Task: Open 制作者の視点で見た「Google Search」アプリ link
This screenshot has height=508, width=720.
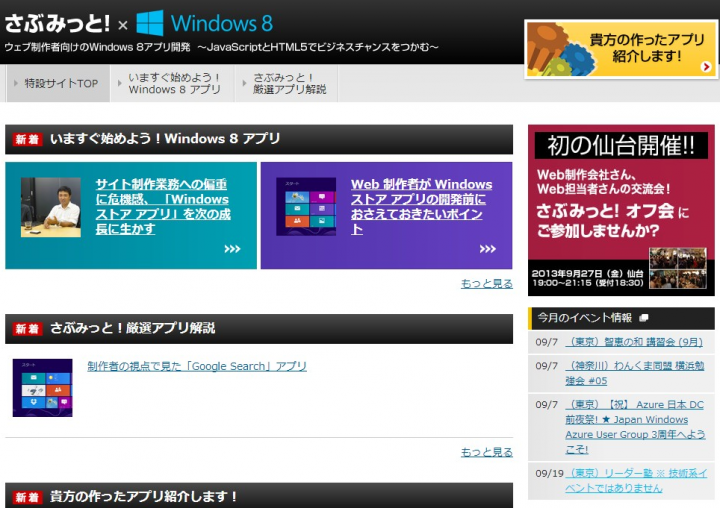Action: tap(197, 367)
